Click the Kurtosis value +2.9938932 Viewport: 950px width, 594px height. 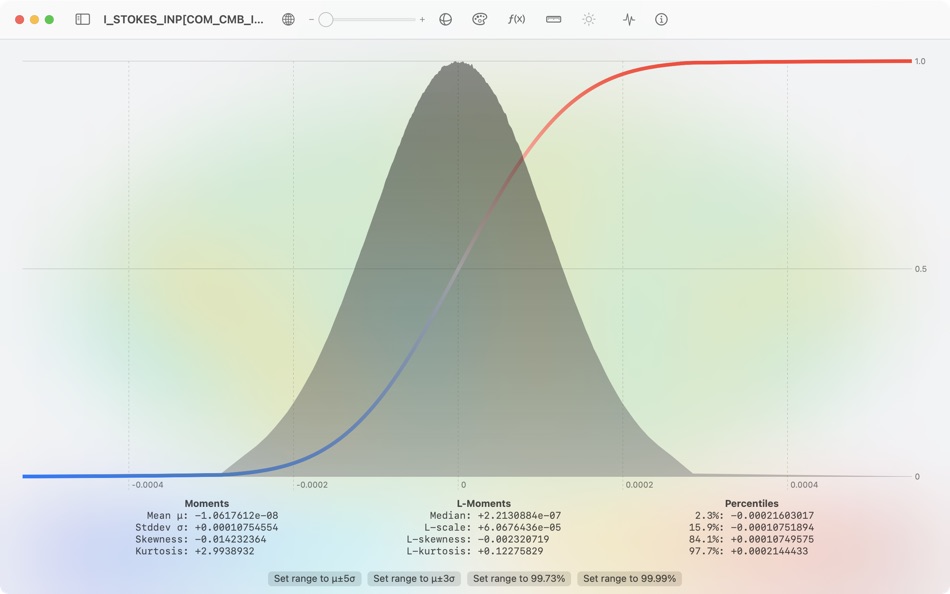[224, 551]
